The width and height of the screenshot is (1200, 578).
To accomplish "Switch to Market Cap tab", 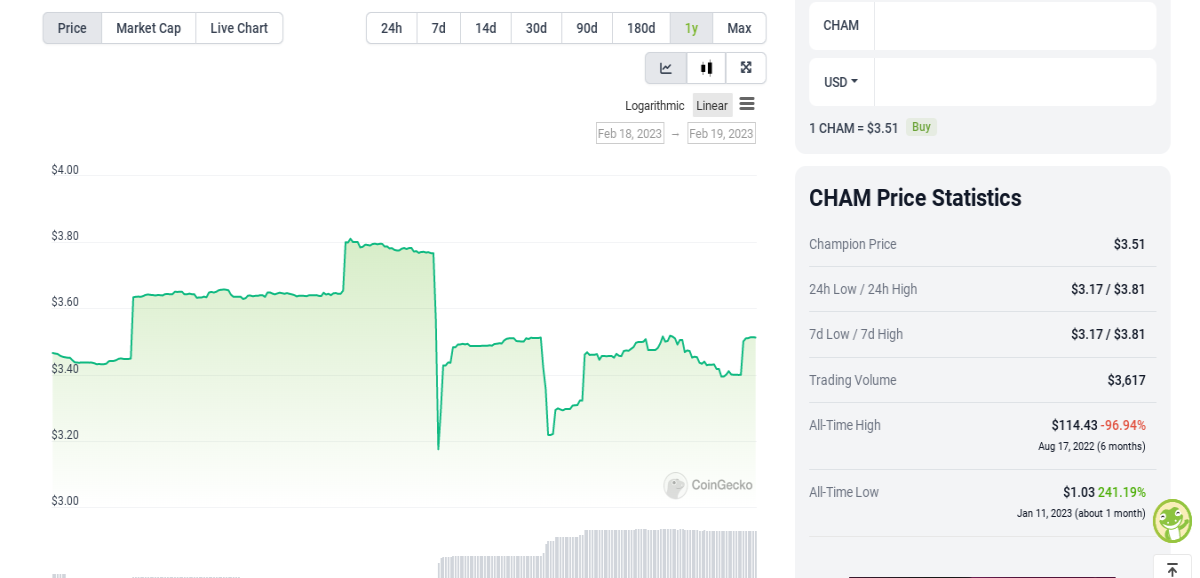I will 148,28.
